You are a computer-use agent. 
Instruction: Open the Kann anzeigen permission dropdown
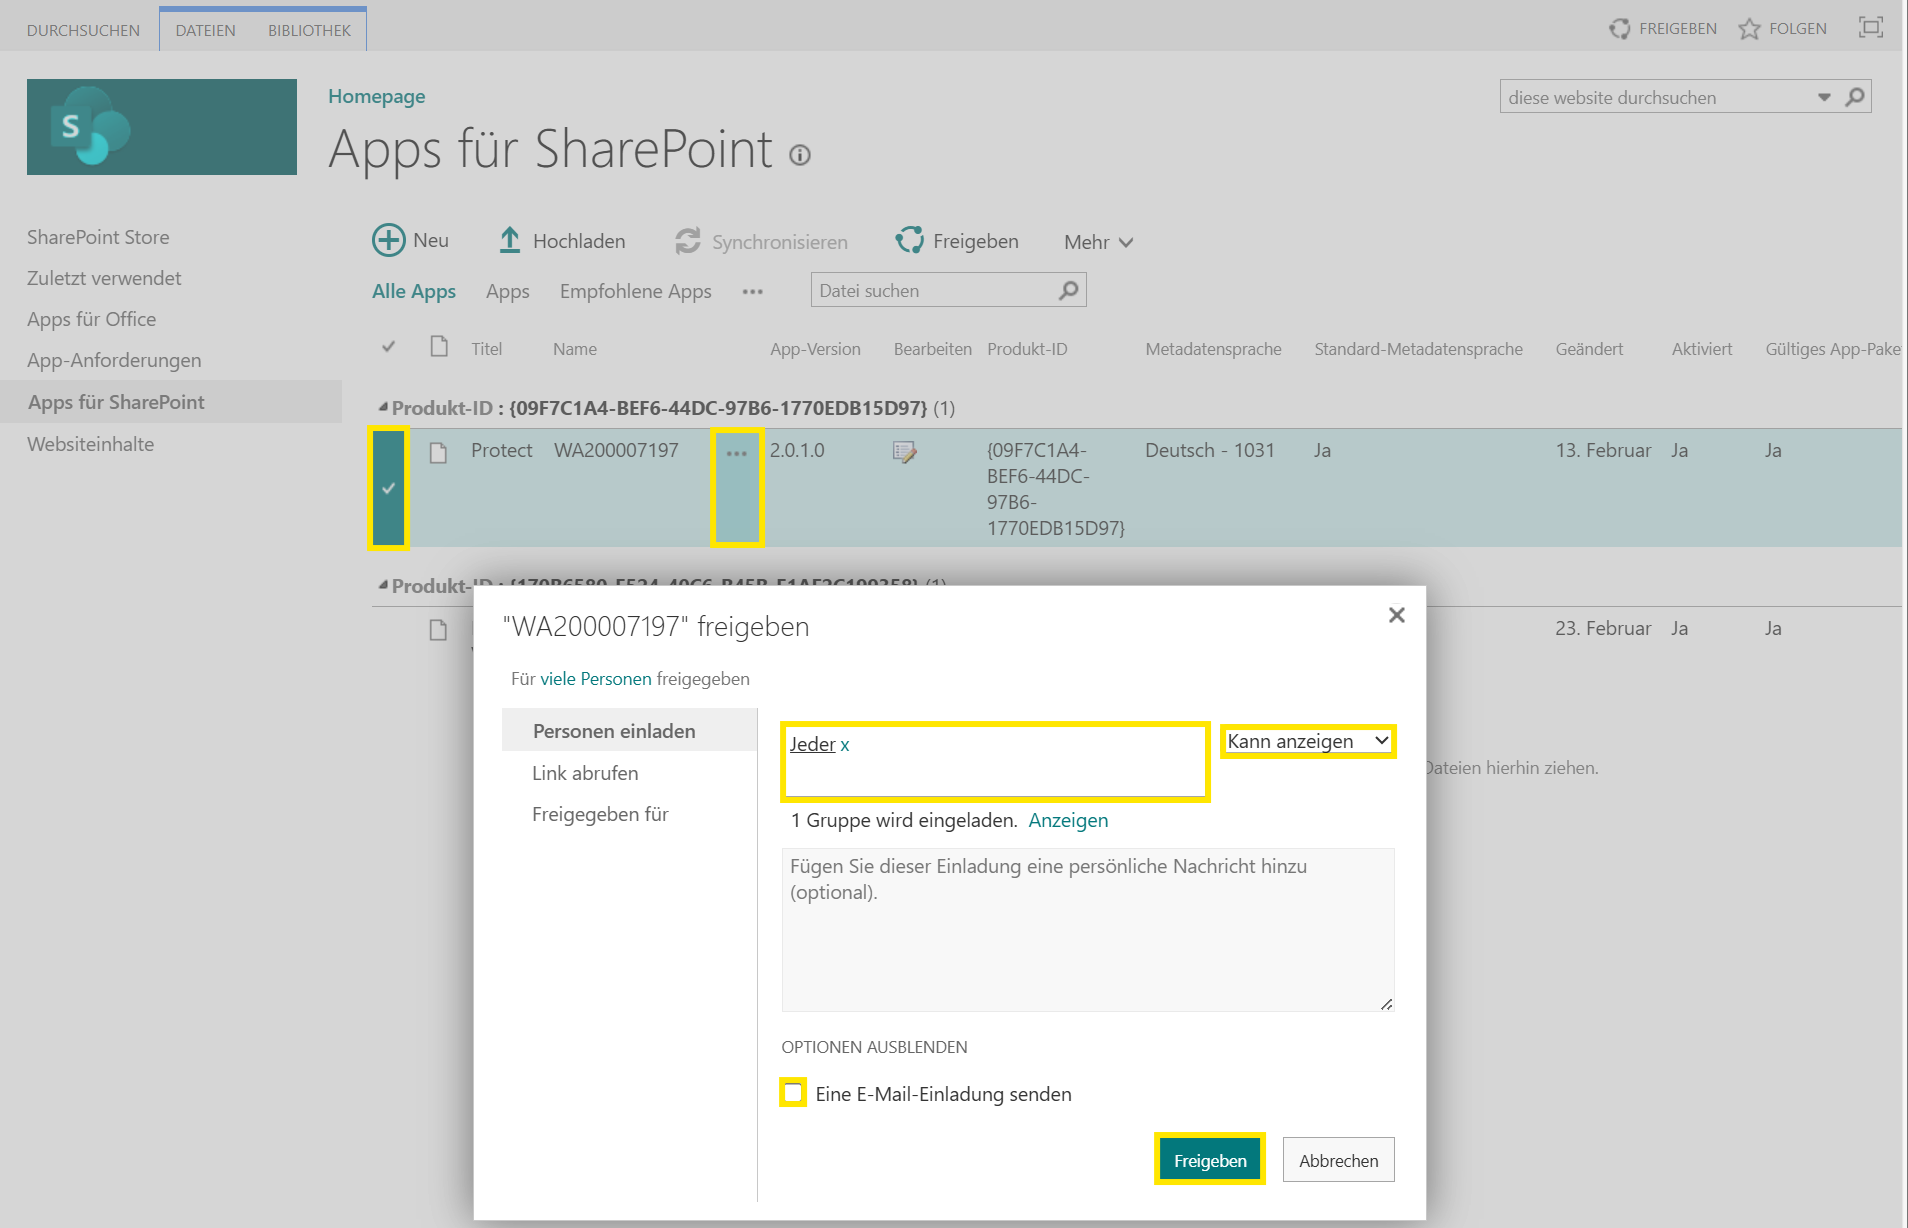pos(1308,741)
